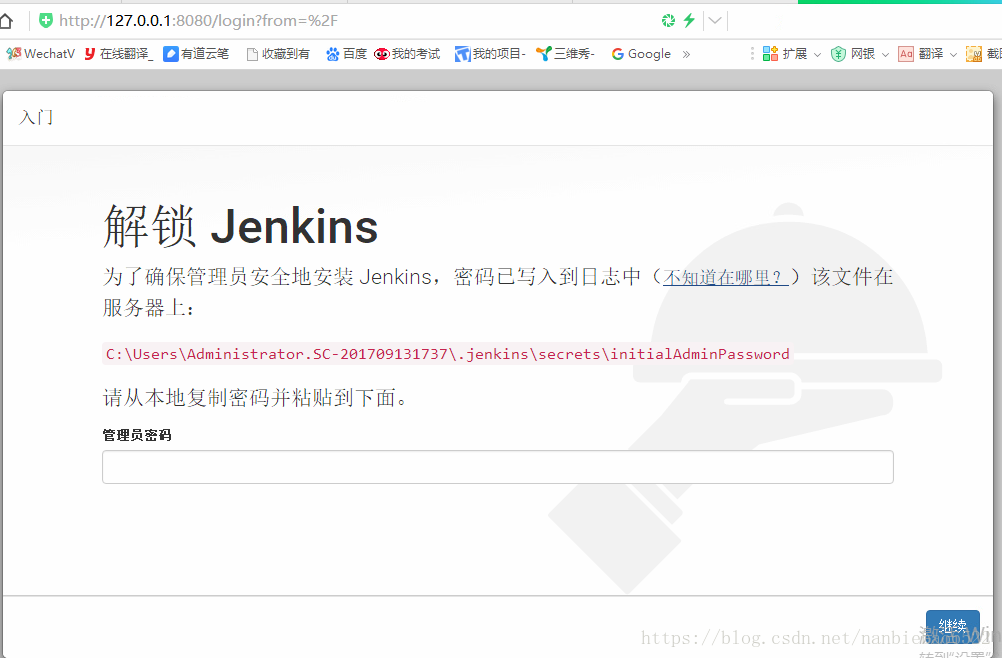Viewport: 1002px width, 658px height.
Task: Open the 三维秀 bookmark
Action: point(565,54)
